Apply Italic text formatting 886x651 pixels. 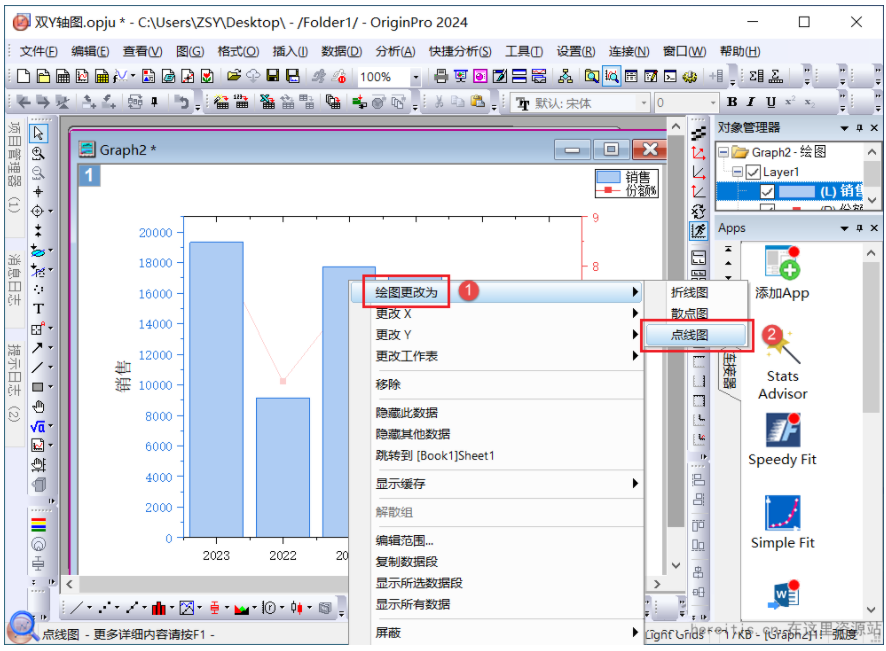pyautogui.click(x=751, y=102)
